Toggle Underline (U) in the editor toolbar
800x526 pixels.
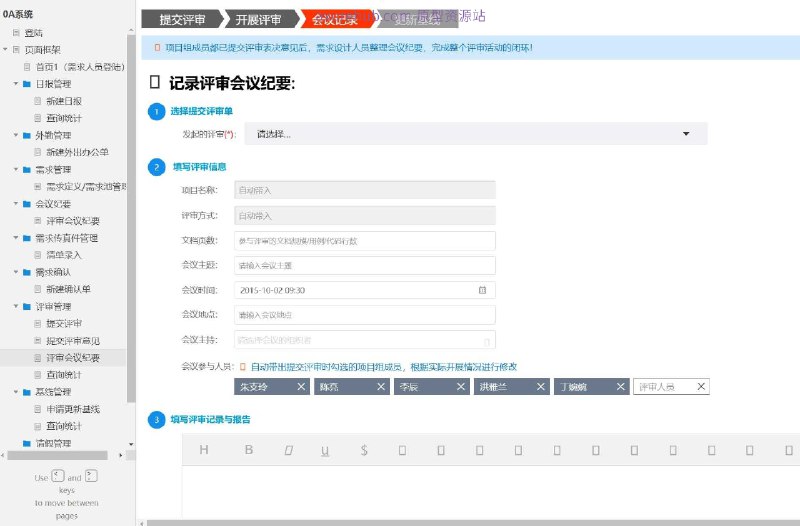[325, 450]
